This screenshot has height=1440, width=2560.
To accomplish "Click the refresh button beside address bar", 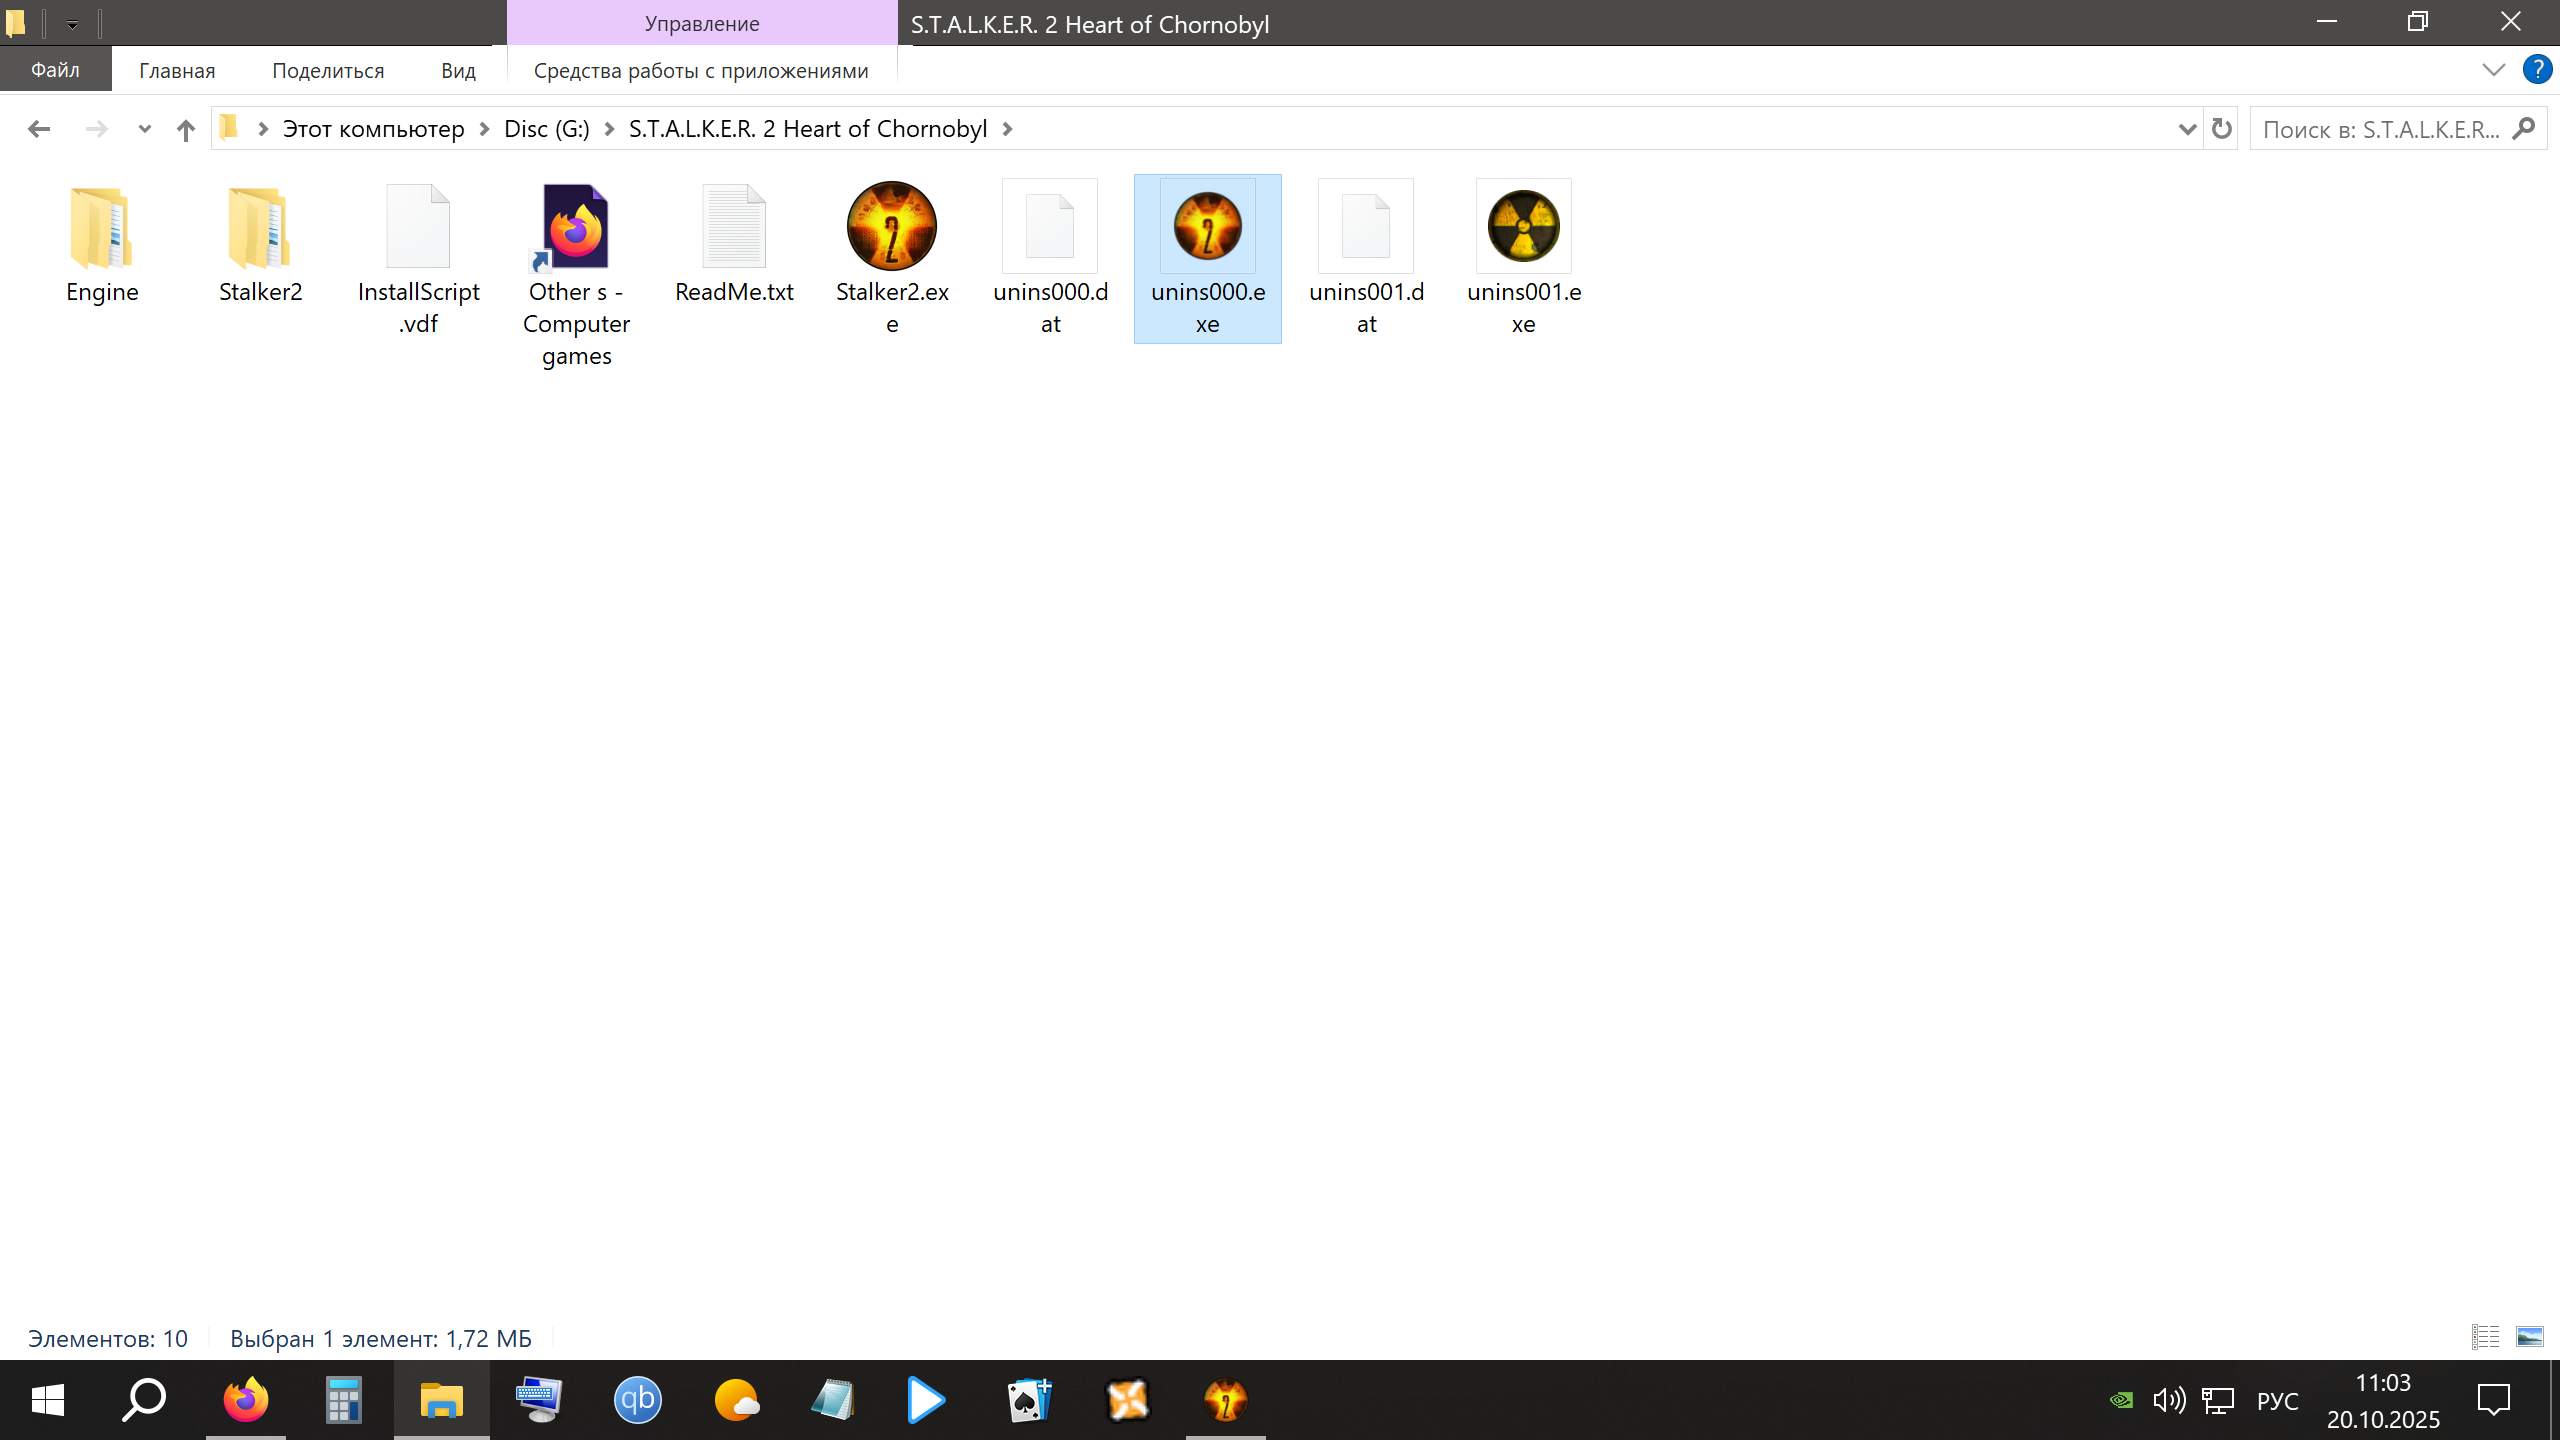I will (2221, 129).
